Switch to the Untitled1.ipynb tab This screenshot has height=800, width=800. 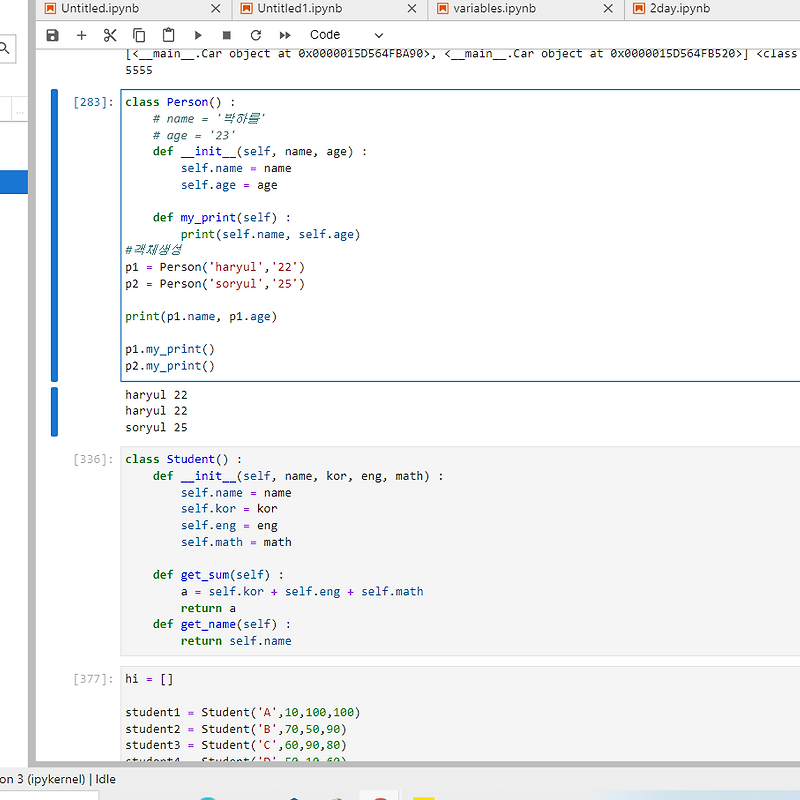(299, 9)
